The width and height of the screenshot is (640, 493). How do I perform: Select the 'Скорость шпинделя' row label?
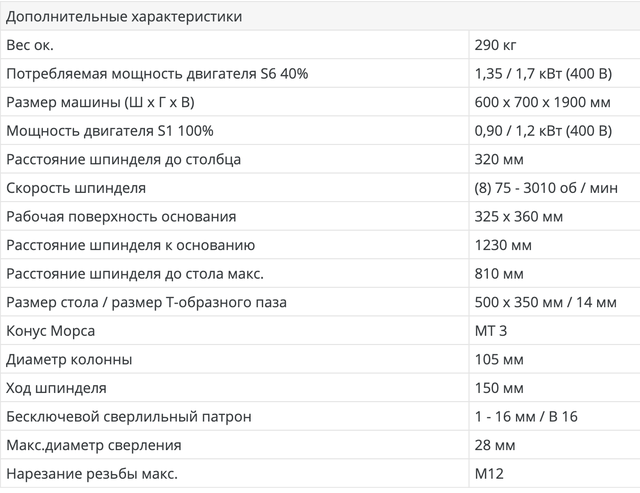76,188
